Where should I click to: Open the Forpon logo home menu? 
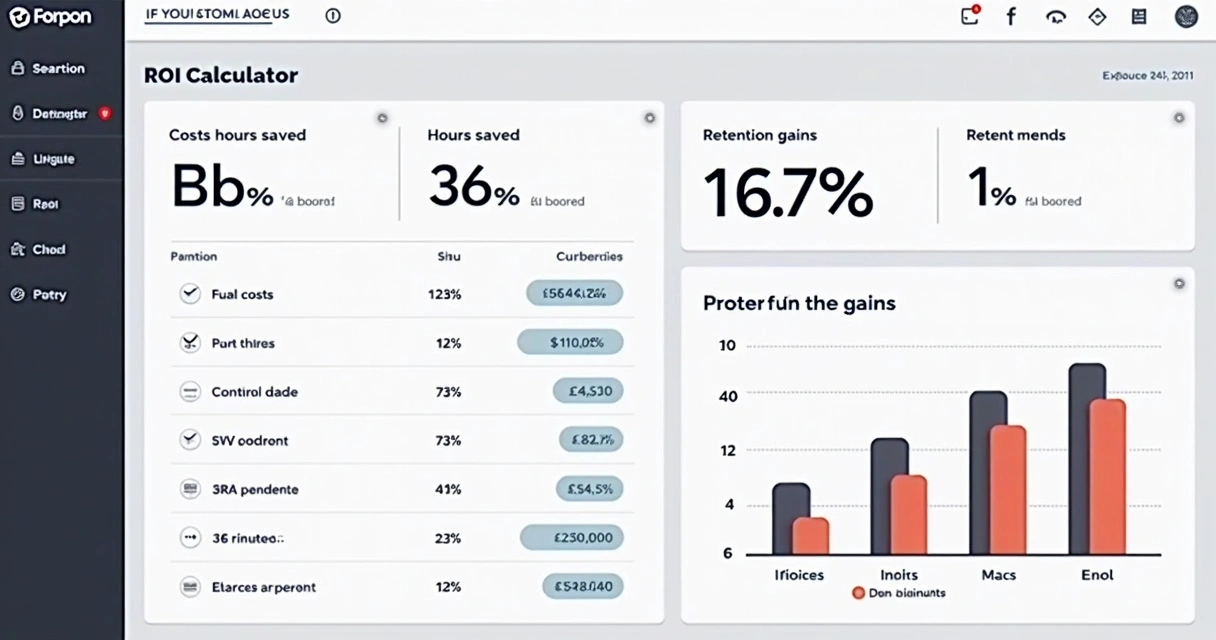(x=52, y=17)
